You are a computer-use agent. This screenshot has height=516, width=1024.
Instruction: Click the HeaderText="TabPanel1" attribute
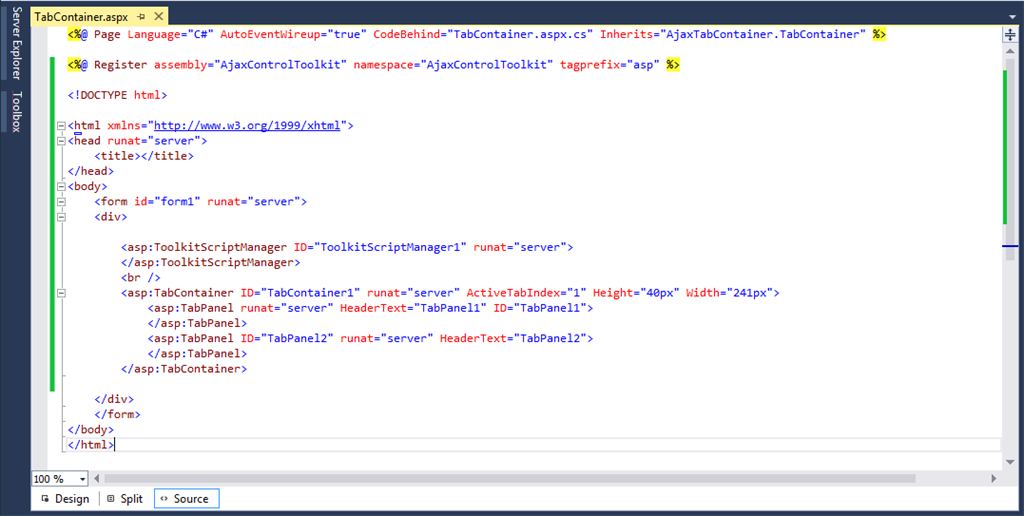[413, 308]
